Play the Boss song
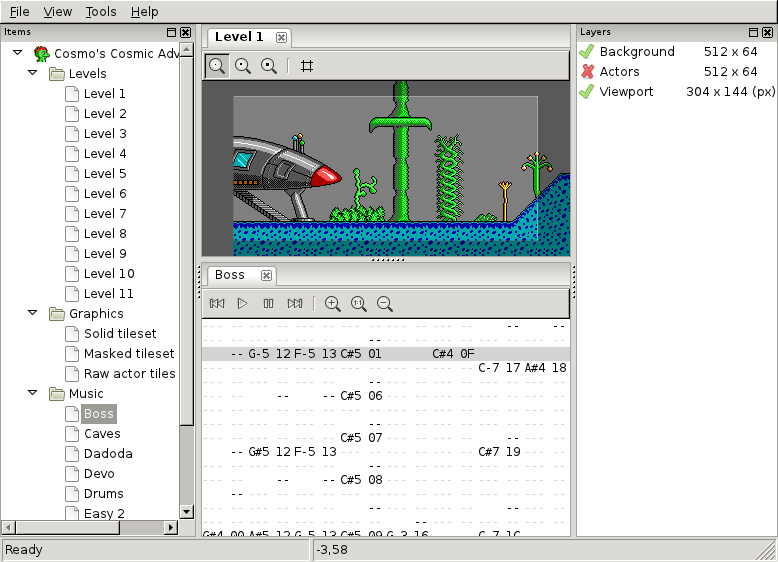The height and width of the screenshot is (562, 778). [x=242, y=304]
